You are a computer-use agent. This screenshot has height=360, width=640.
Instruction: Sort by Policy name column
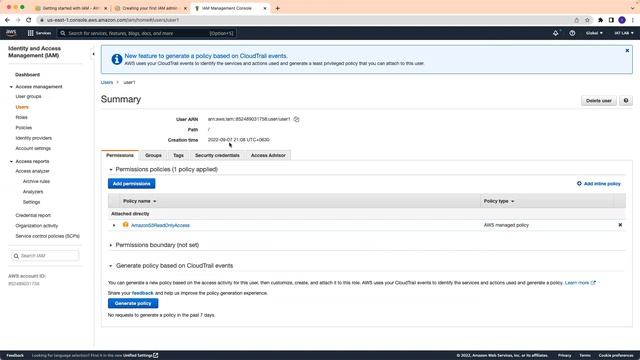pyautogui.click(x=140, y=201)
